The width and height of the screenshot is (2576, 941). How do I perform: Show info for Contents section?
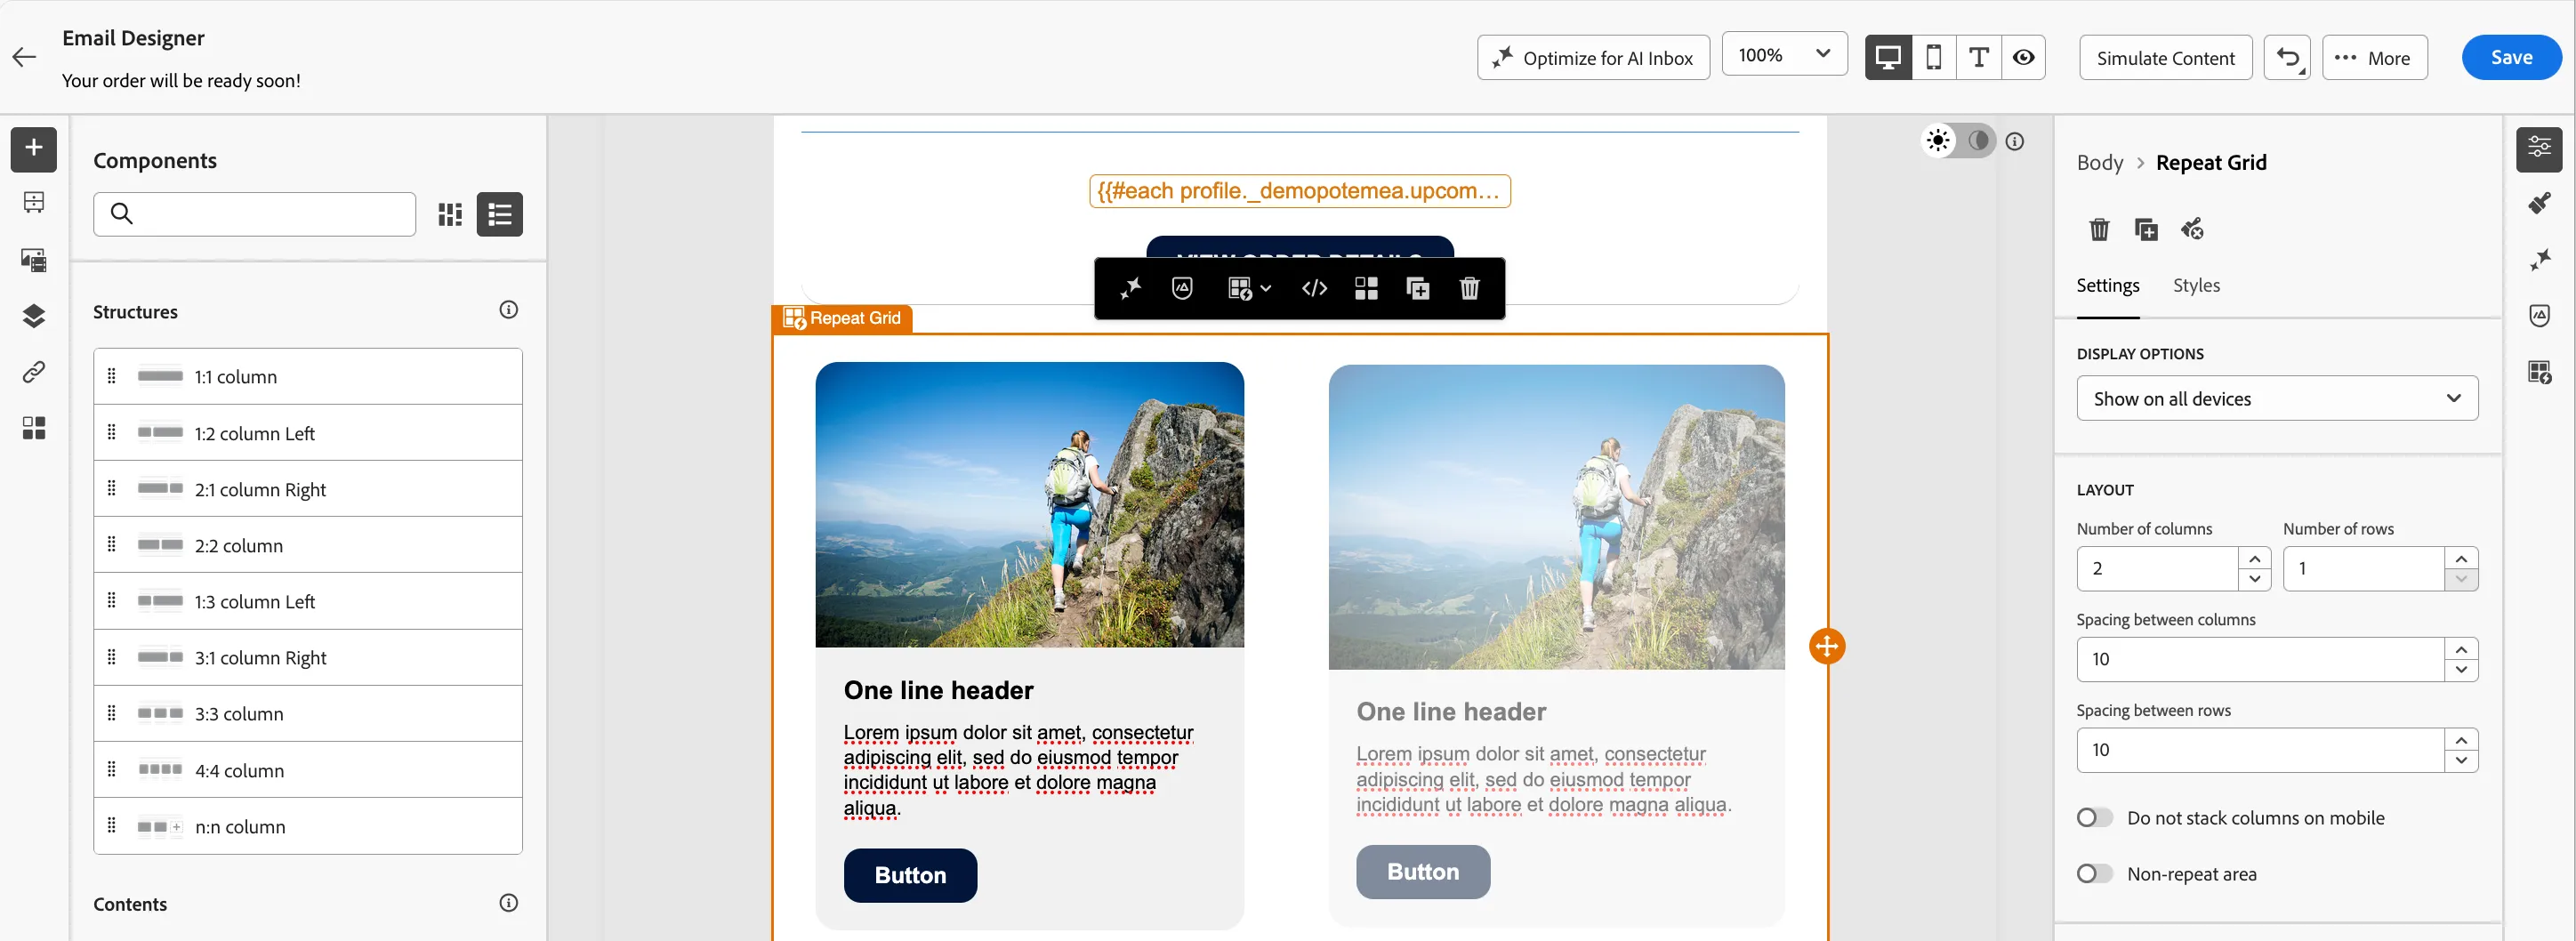[508, 903]
